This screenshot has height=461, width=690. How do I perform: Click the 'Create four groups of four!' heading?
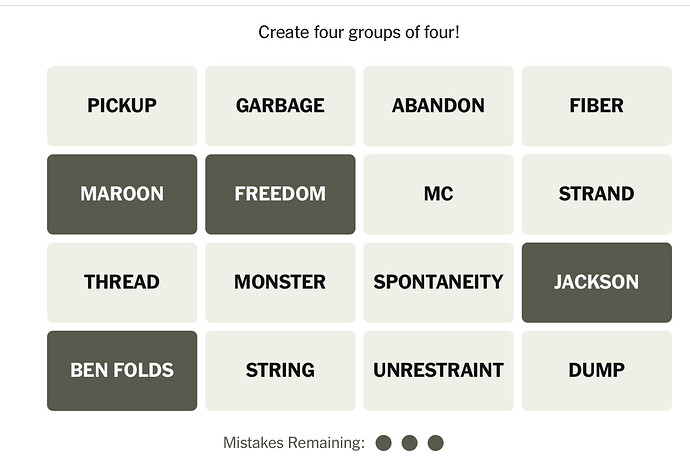click(x=359, y=33)
